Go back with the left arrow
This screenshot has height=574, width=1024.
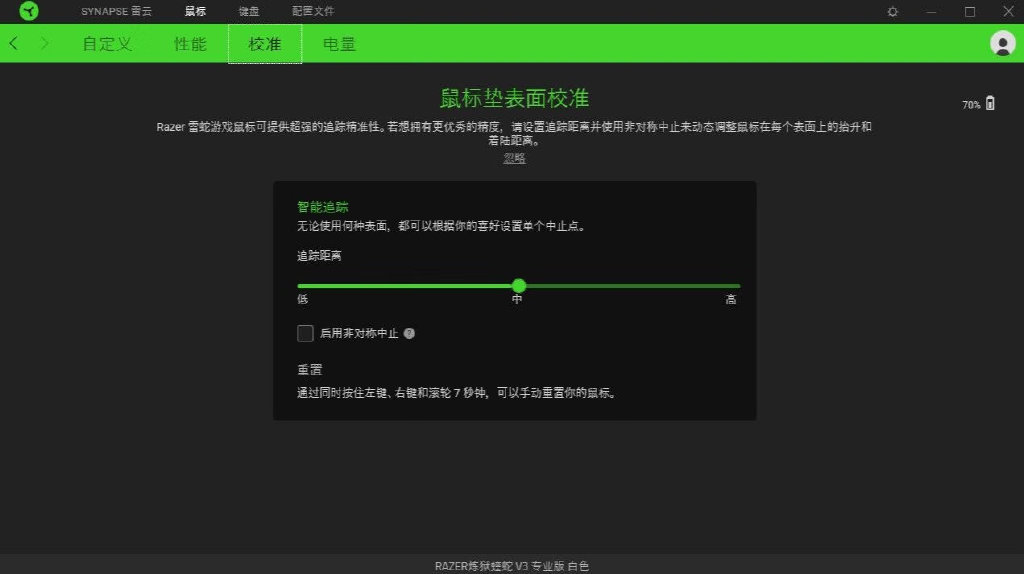pyautogui.click(x=14, y=44)
